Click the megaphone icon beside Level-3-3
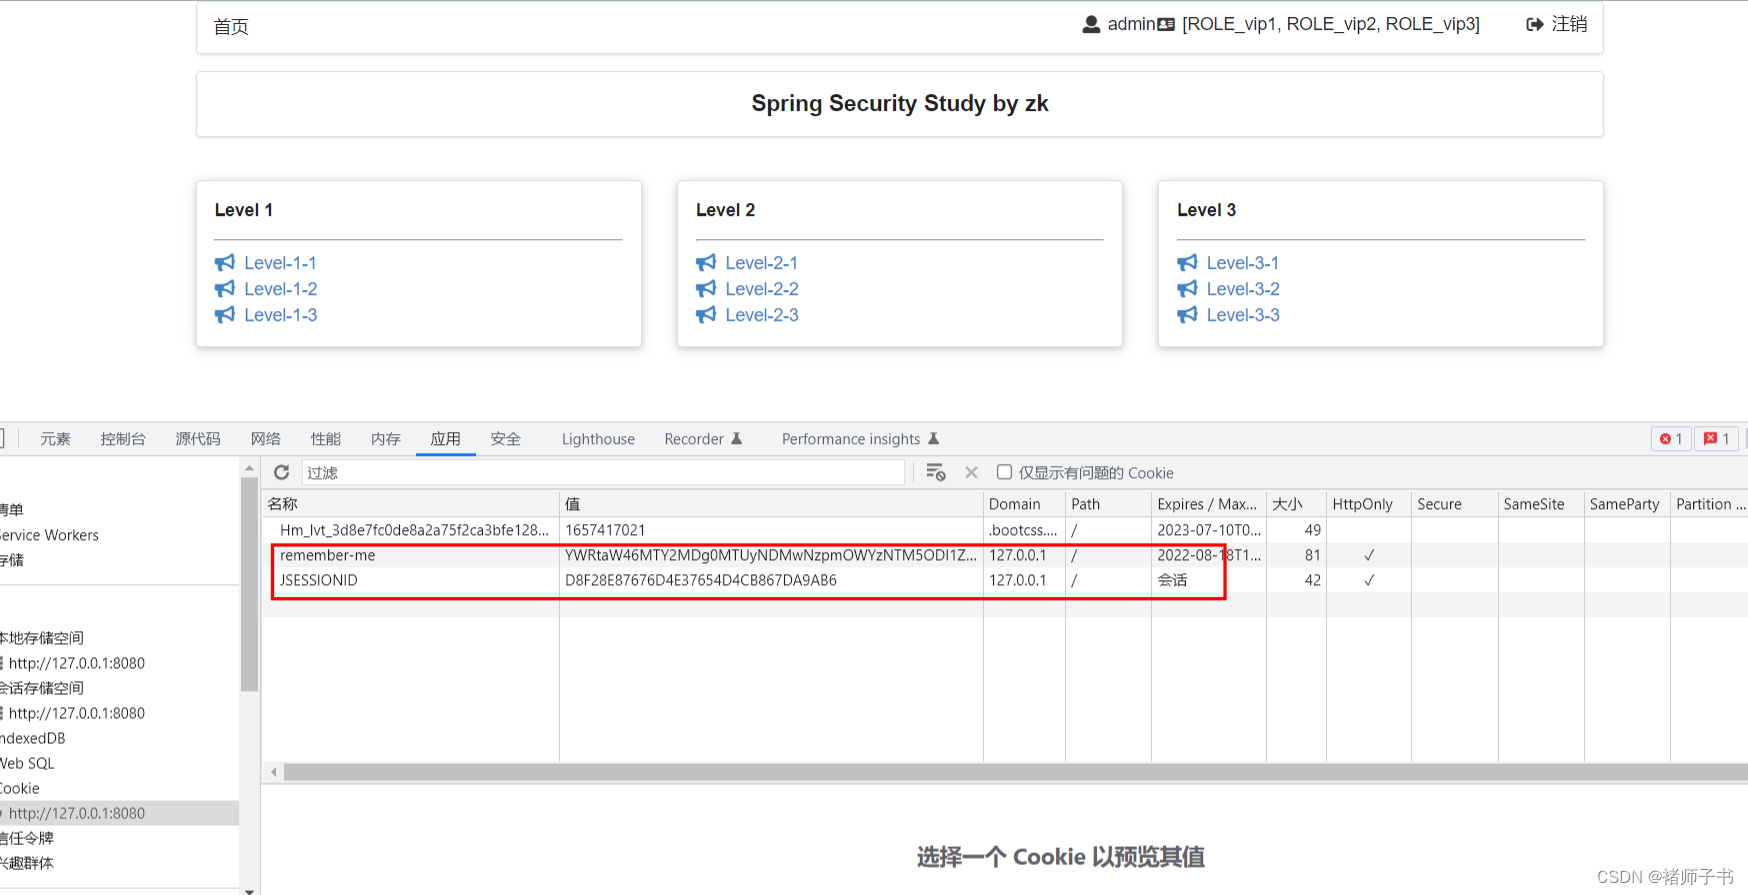The height and width of the screenshot is (895, 1748). pos(1187,315)
